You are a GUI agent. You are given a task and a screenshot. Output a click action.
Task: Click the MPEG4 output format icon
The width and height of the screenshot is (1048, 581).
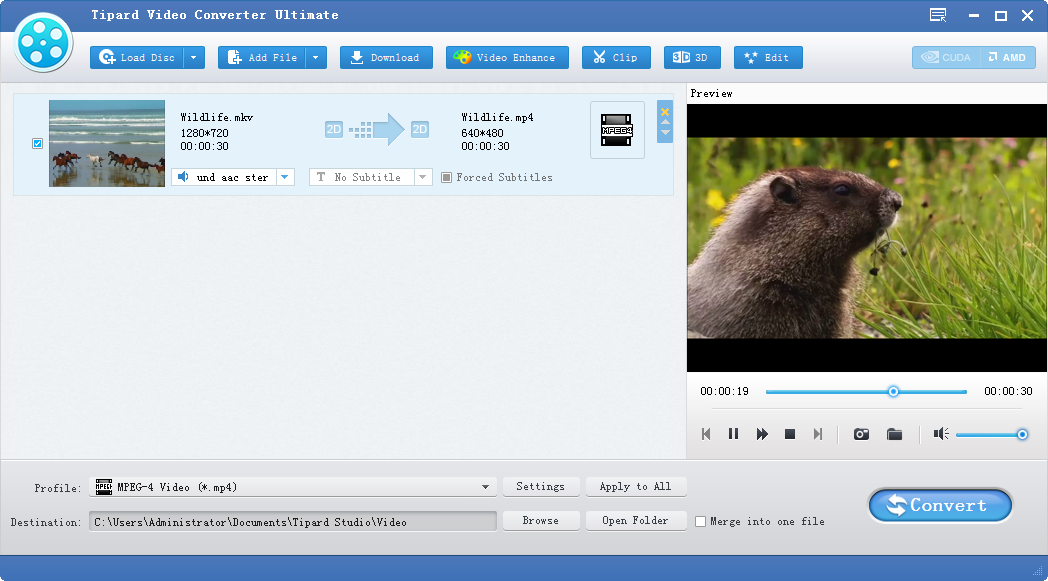pyautogui.click(x=617, y=130)
